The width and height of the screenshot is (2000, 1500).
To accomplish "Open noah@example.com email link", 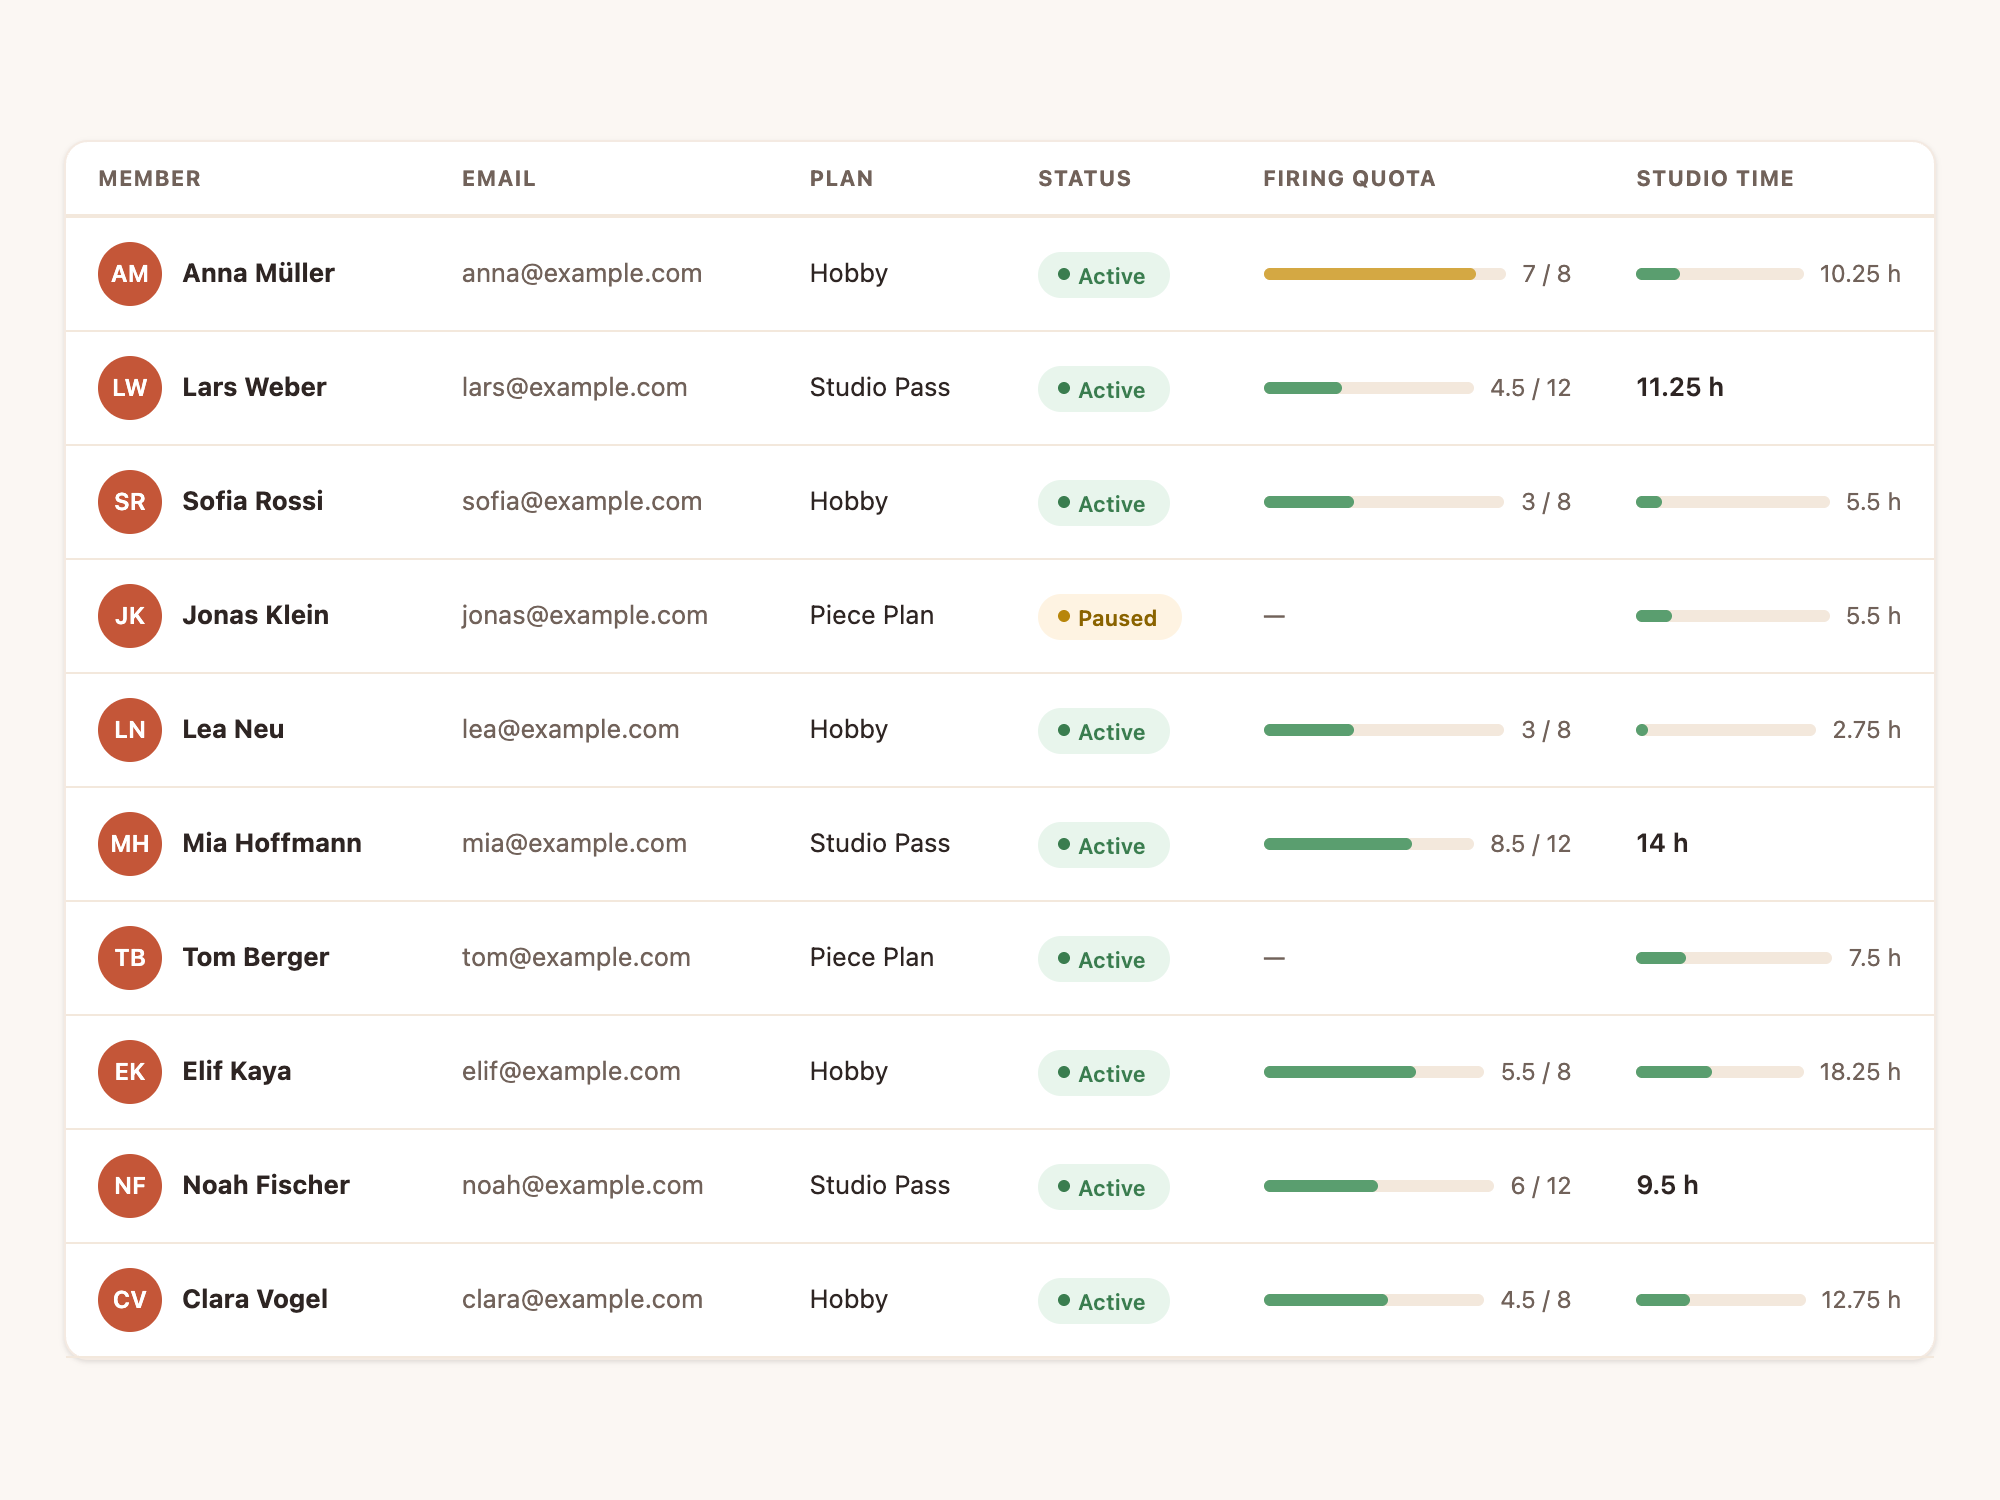I will pos(583,1186).
